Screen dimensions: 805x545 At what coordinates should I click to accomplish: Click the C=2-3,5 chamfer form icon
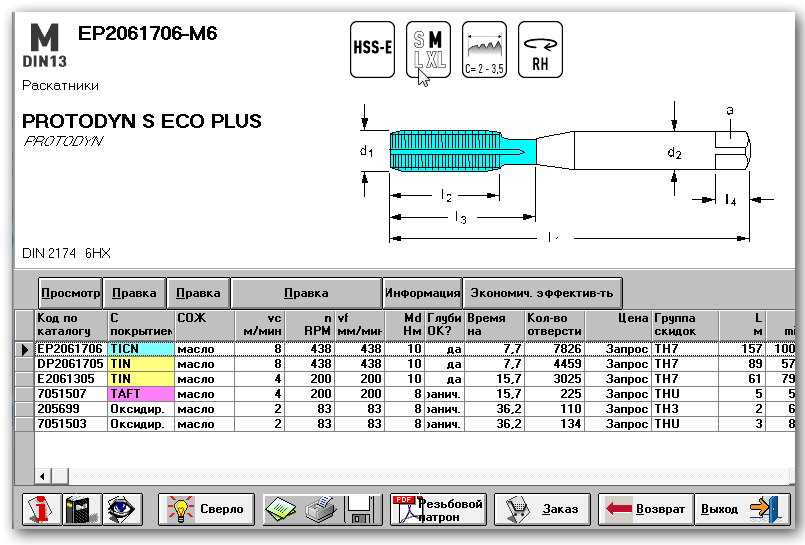pyautogui.click(x=484, y=49)
